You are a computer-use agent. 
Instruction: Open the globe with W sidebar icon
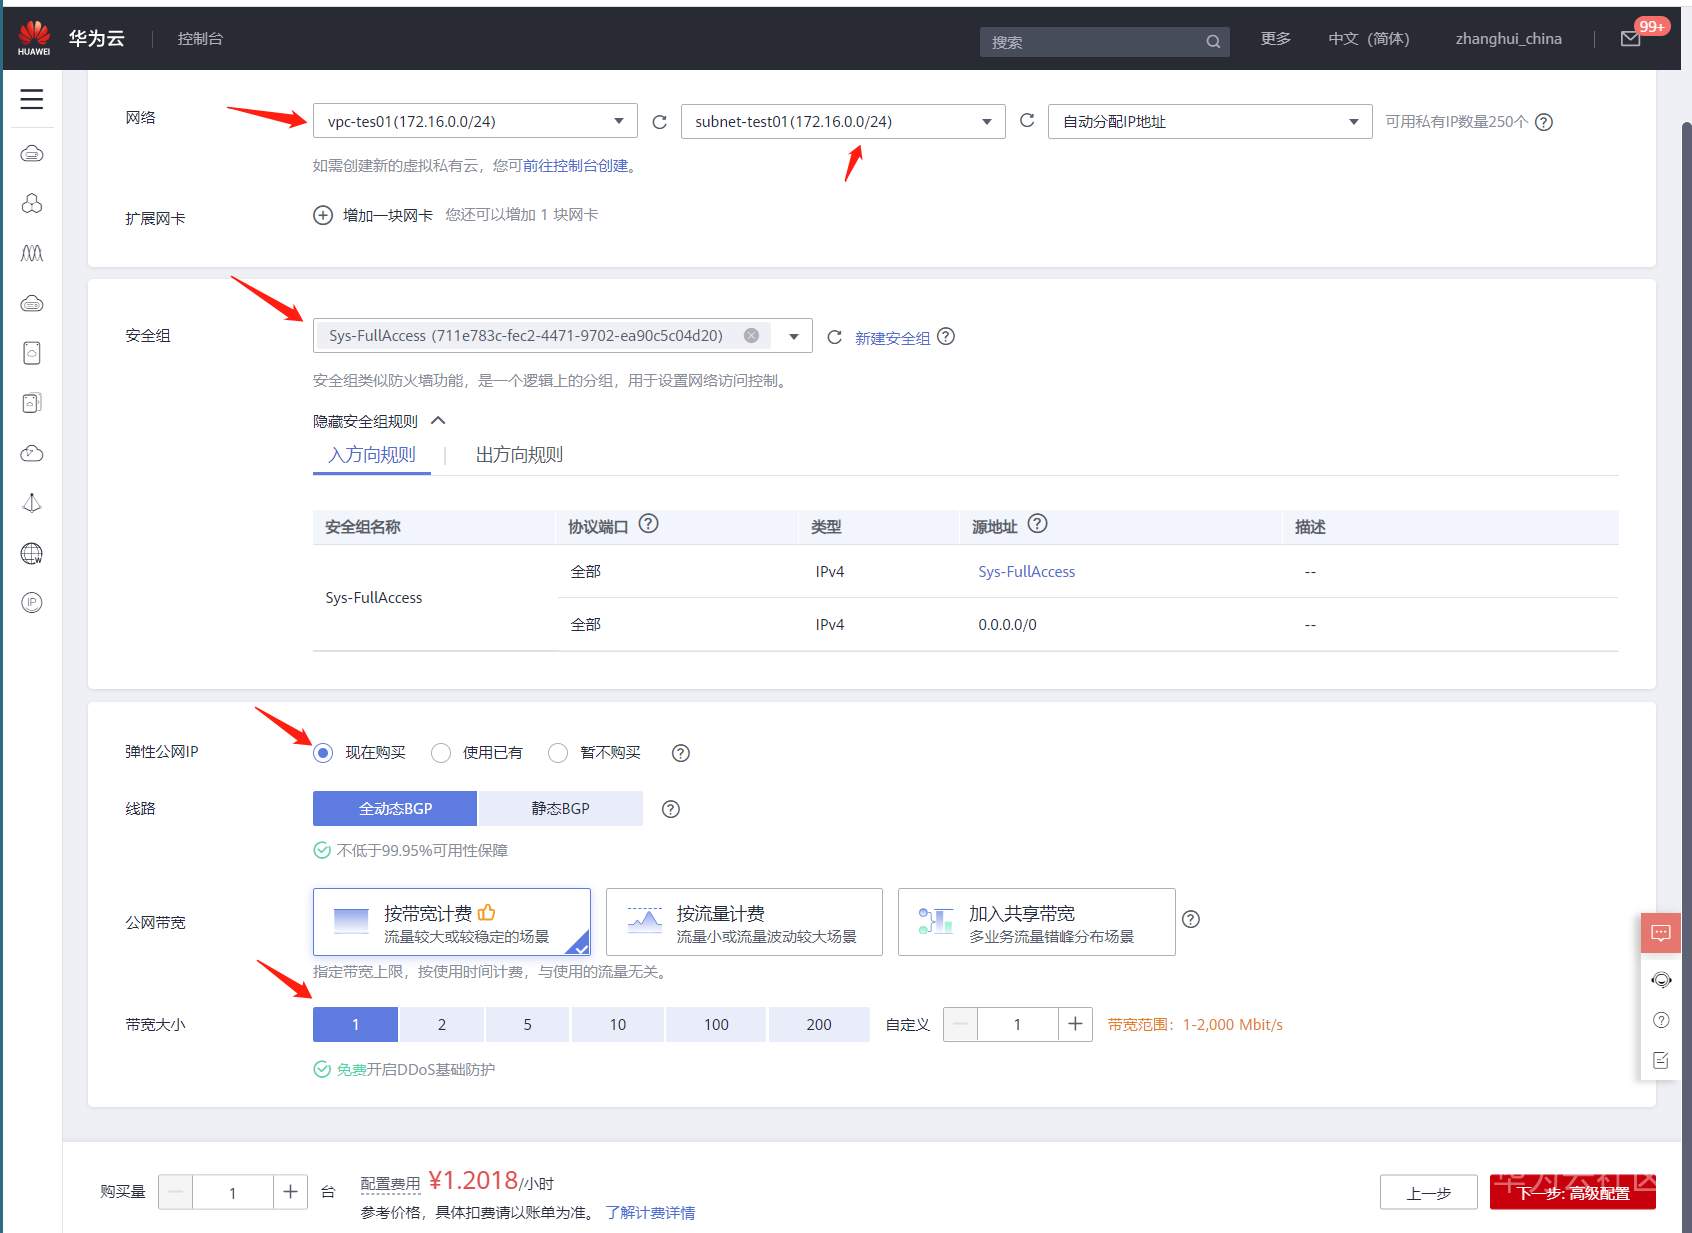tap(32, 553)
